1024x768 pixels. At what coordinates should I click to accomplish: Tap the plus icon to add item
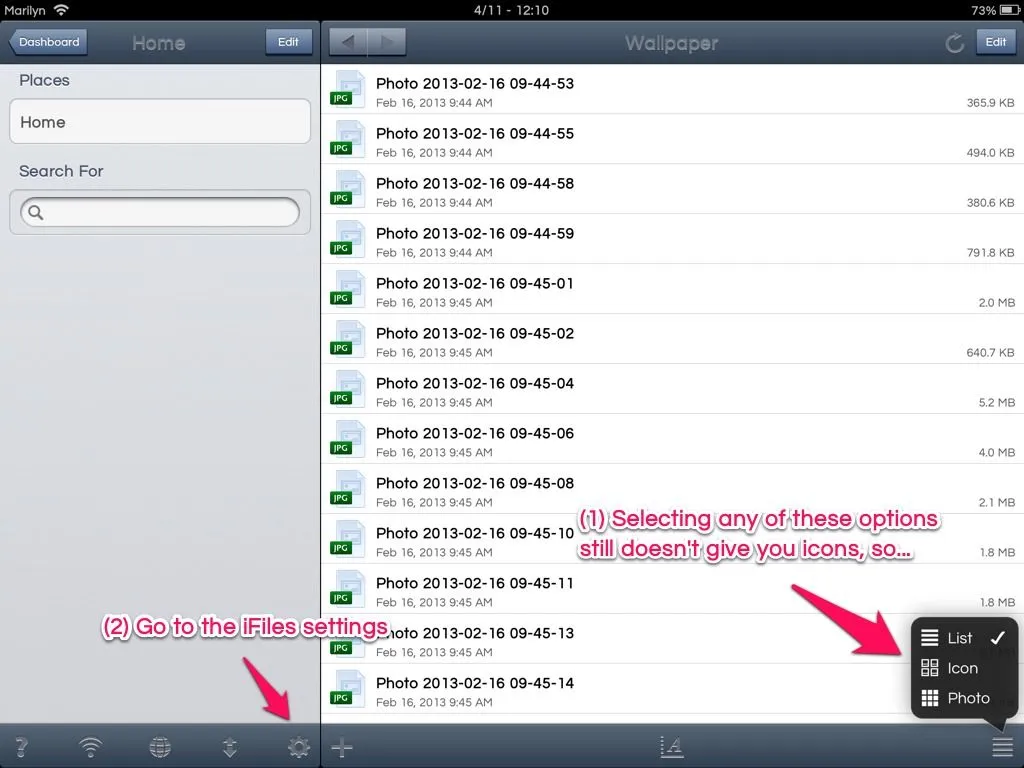342,747
